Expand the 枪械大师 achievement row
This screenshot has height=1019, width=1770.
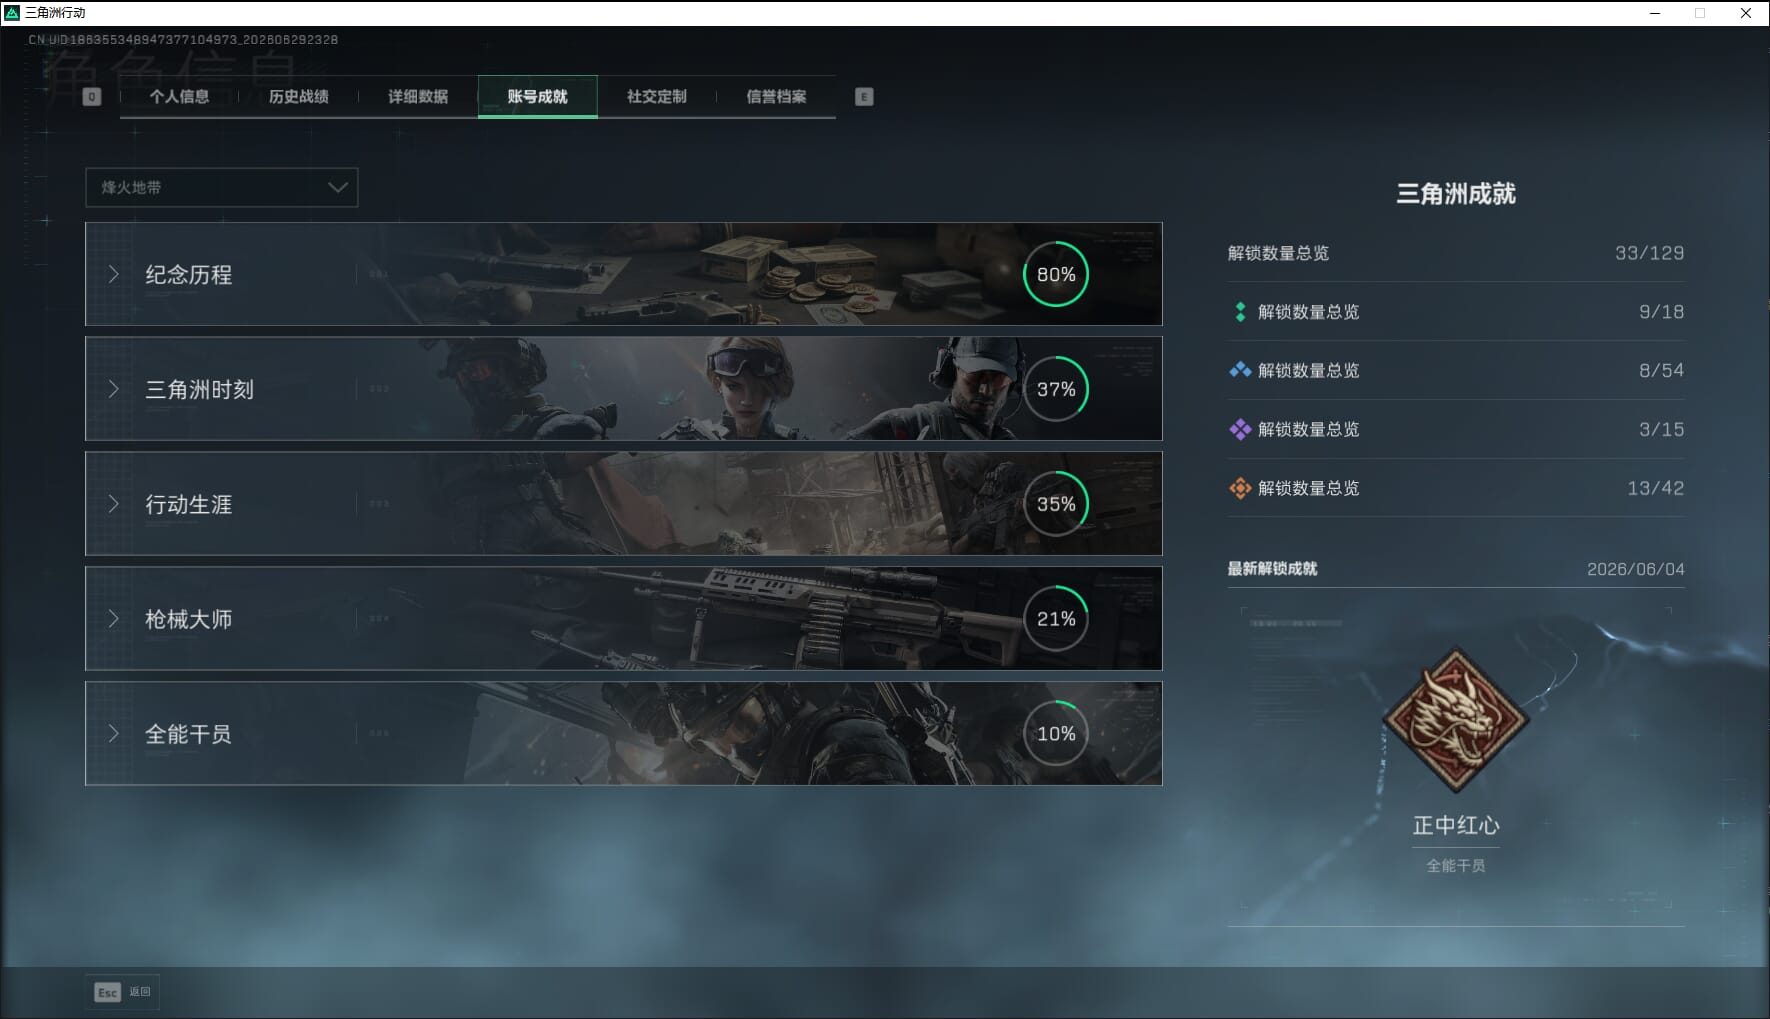click(623, 619)
